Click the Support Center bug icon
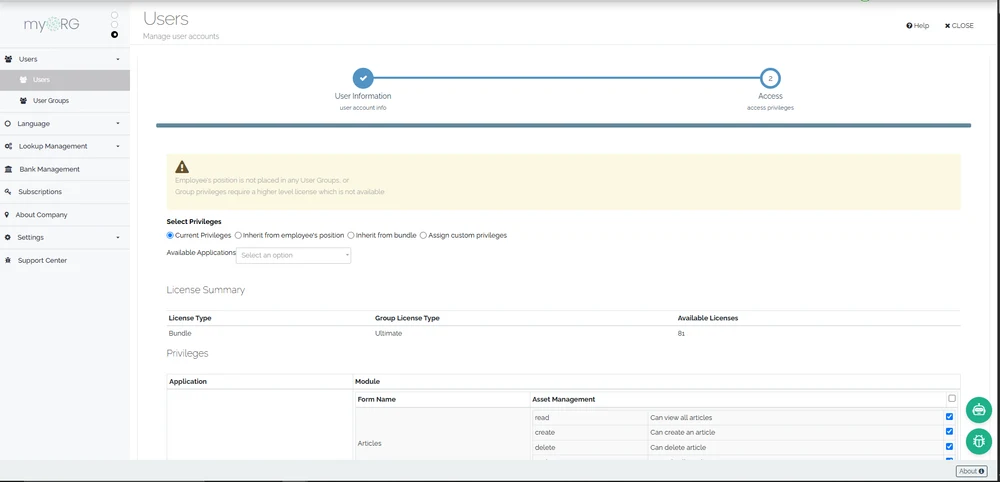Viewport: 1000px width, 482px height. (x=8, y=260)
